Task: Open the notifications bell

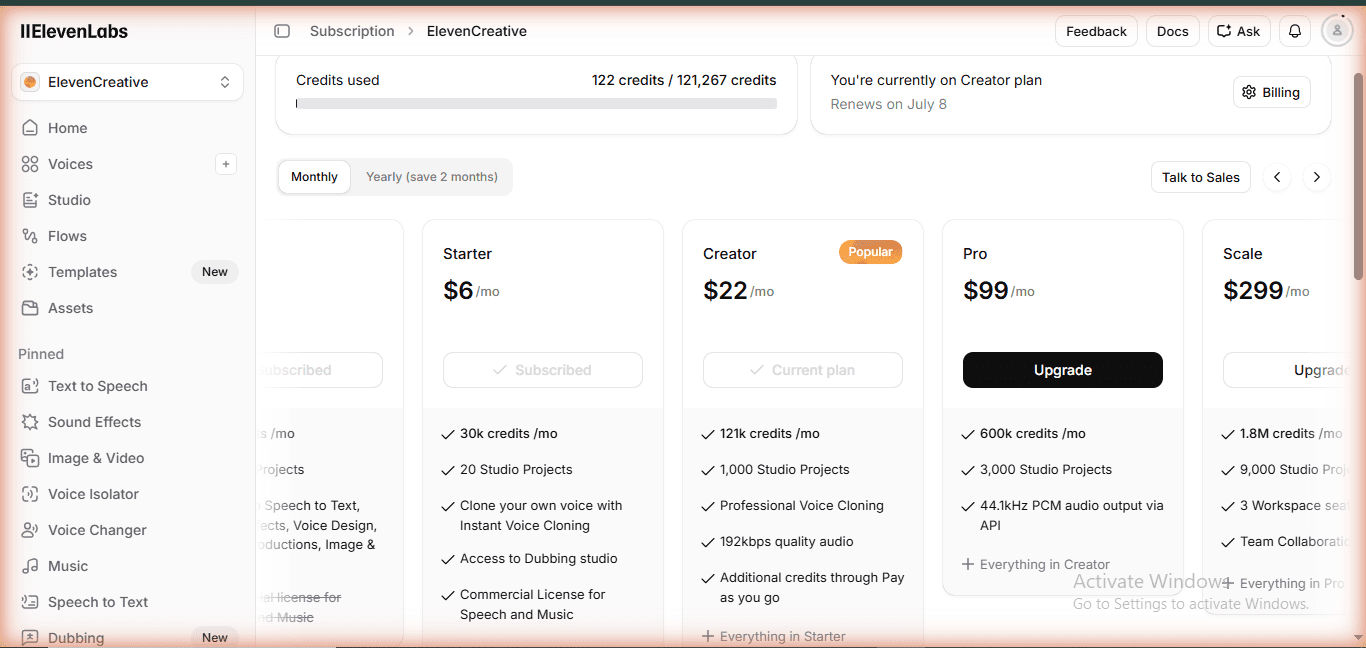Action: pos(1295,31)
